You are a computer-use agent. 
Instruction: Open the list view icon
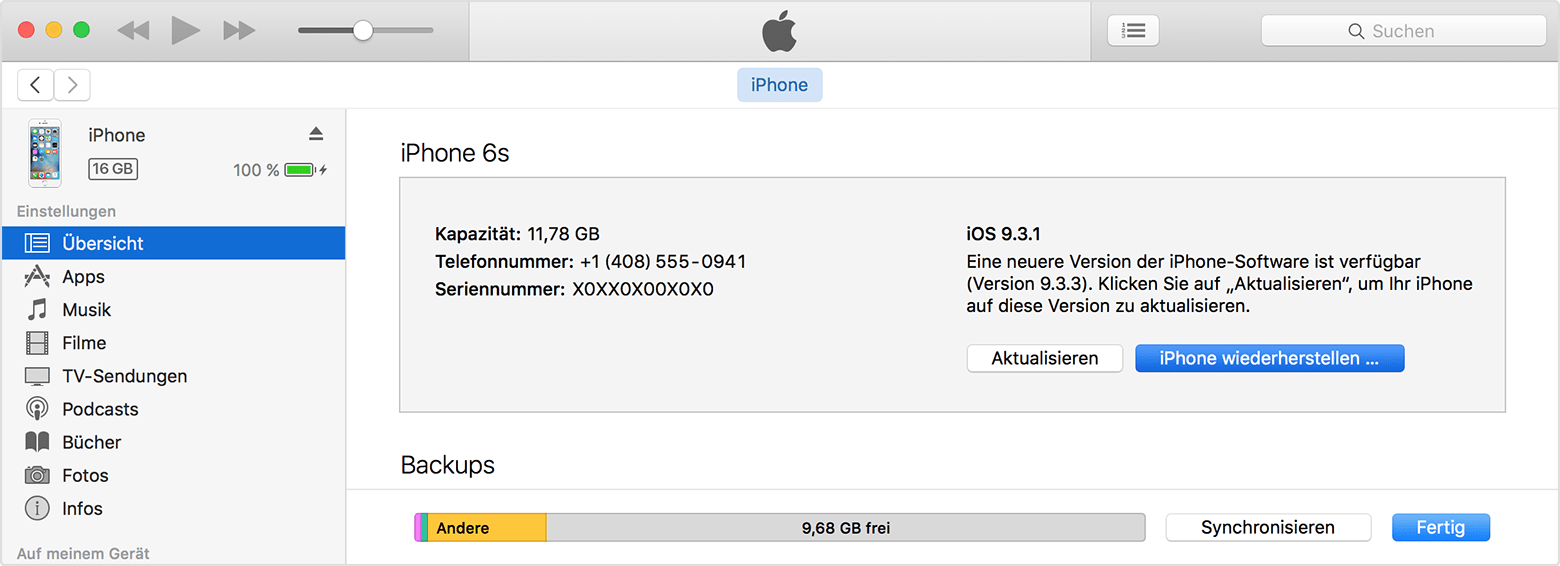coord(1133,31)
